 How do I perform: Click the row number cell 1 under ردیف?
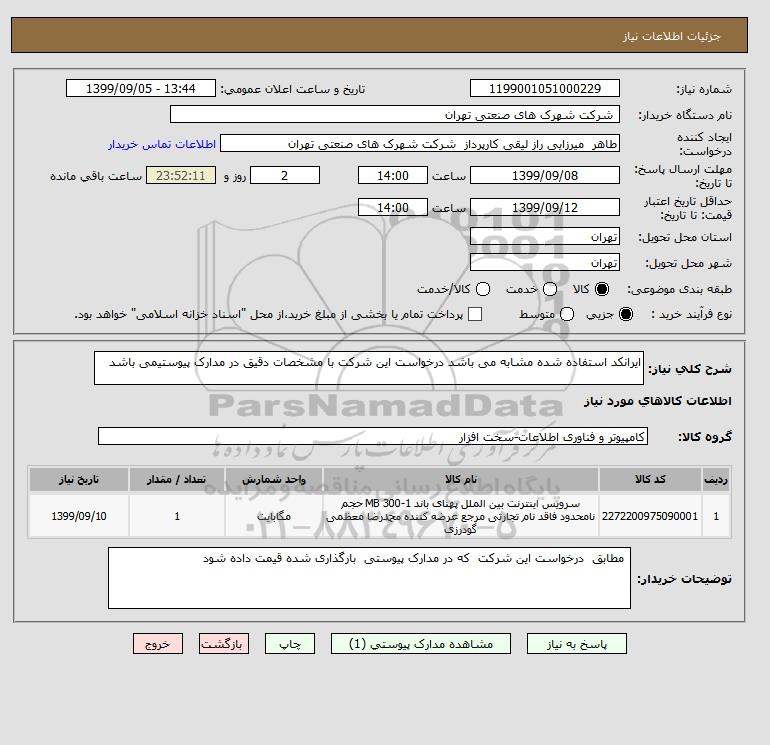click(716, 516)
